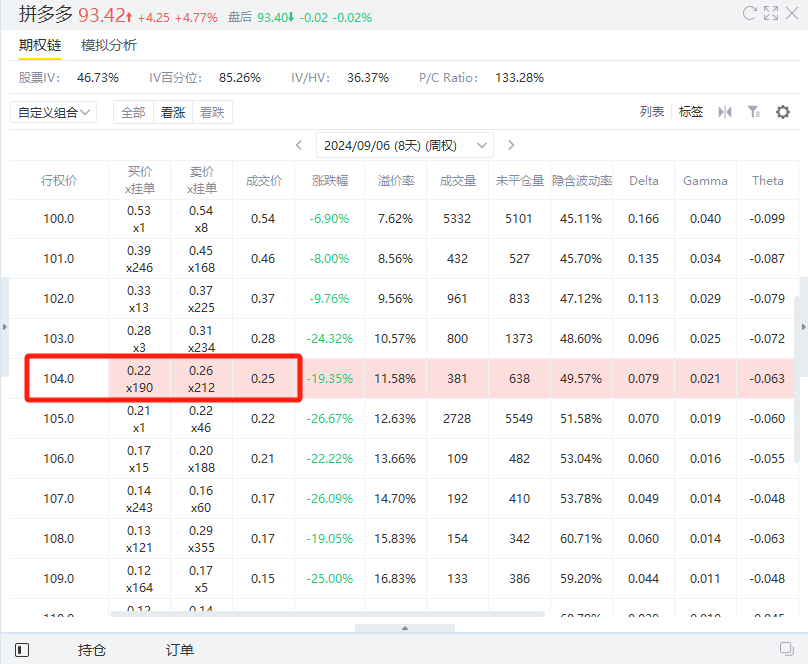Click the bottom-right window popout icon
This screenshot has height=664, width=808.
pos(786,649)
